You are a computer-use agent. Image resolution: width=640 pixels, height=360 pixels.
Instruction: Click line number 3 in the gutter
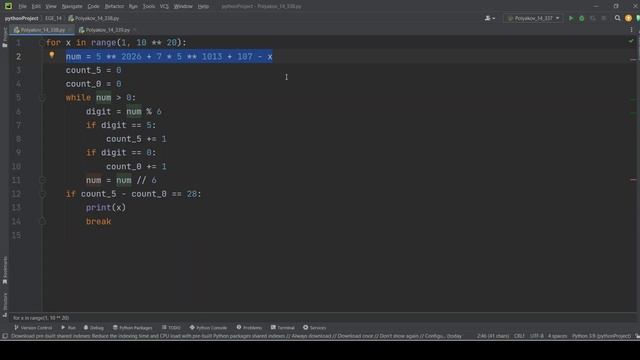click(x=18, y=70)
